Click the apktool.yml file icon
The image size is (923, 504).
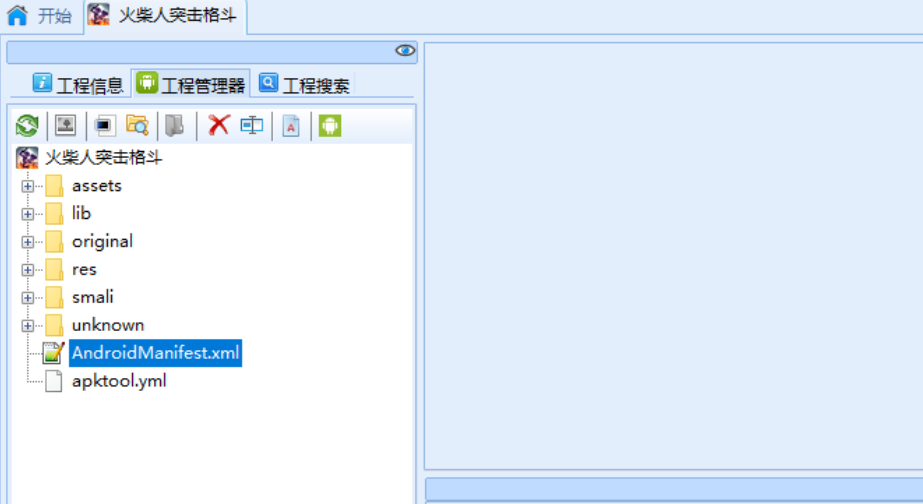(x=54, y=381)
